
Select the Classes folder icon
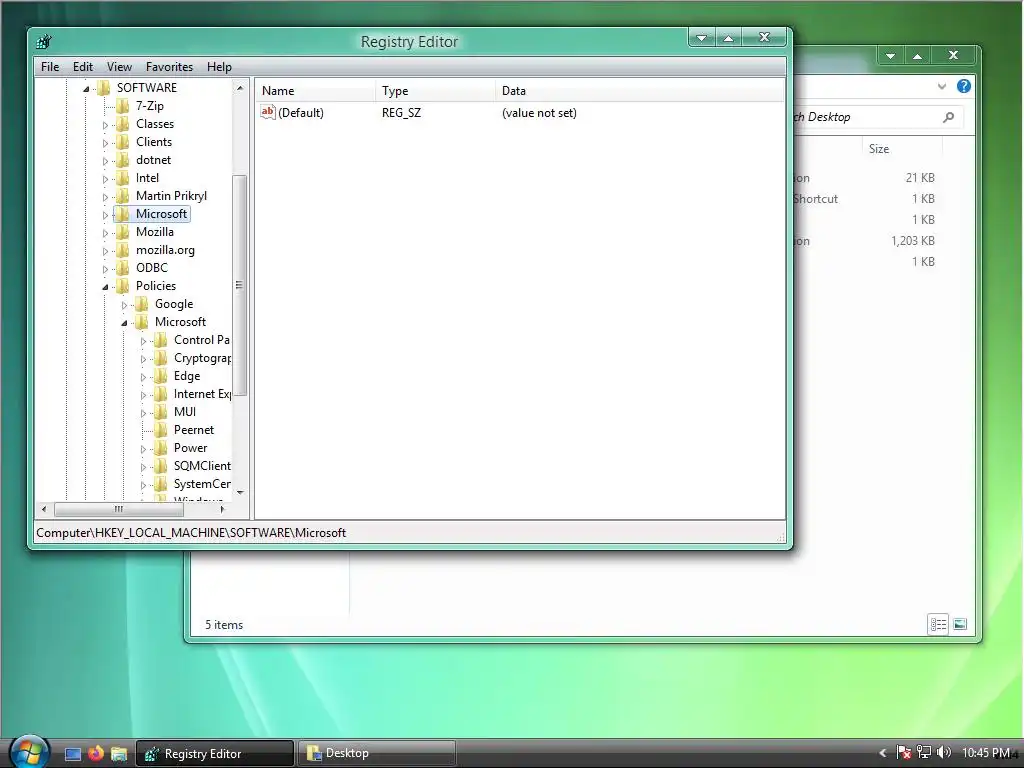[x=122, y=124]
